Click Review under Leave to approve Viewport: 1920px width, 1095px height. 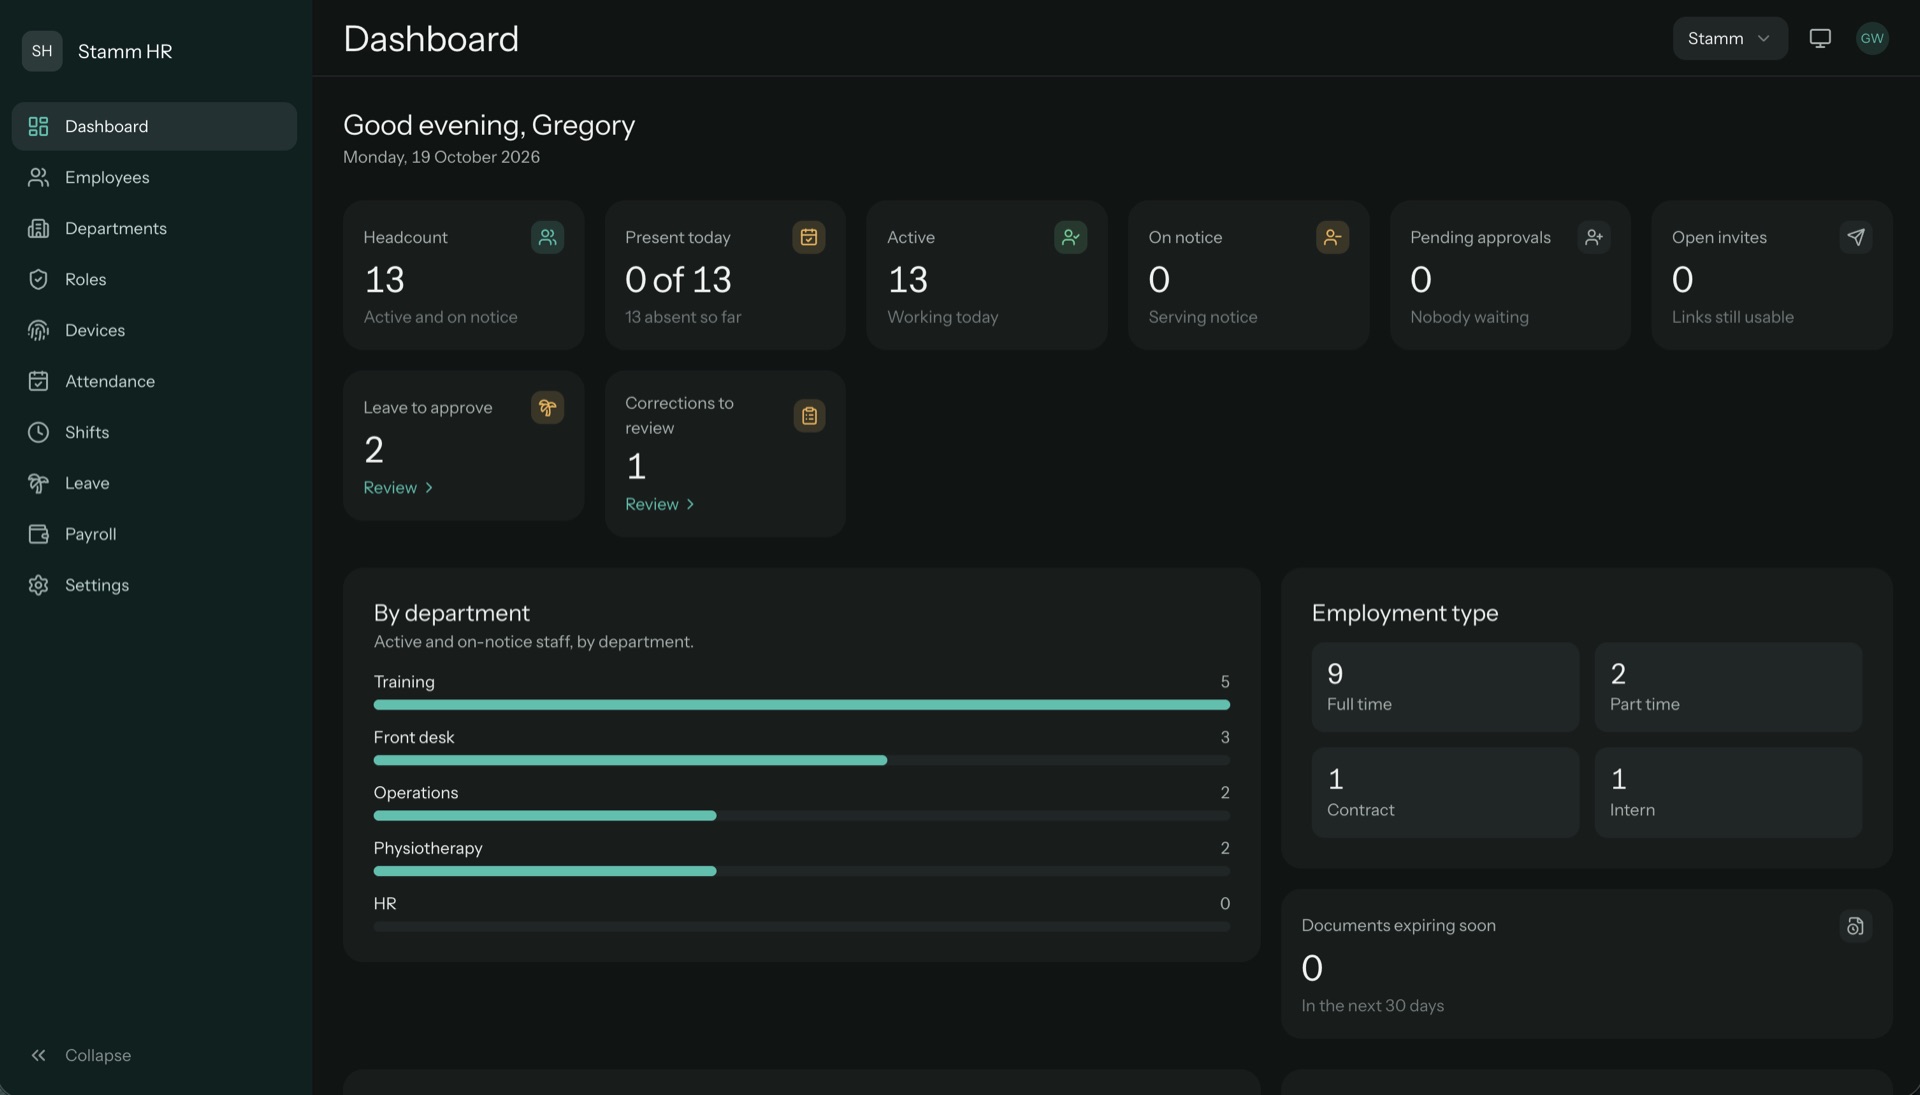398,487
